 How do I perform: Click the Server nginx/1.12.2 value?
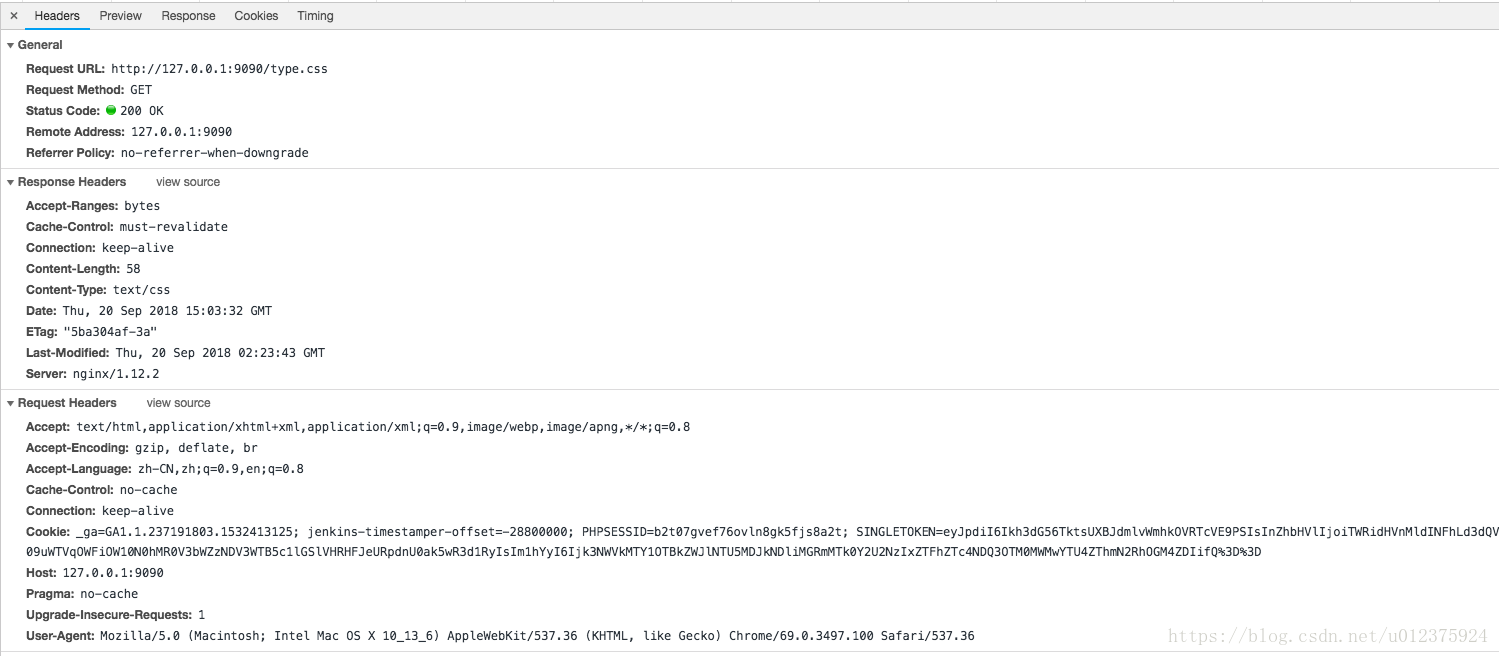click(116, 374)
